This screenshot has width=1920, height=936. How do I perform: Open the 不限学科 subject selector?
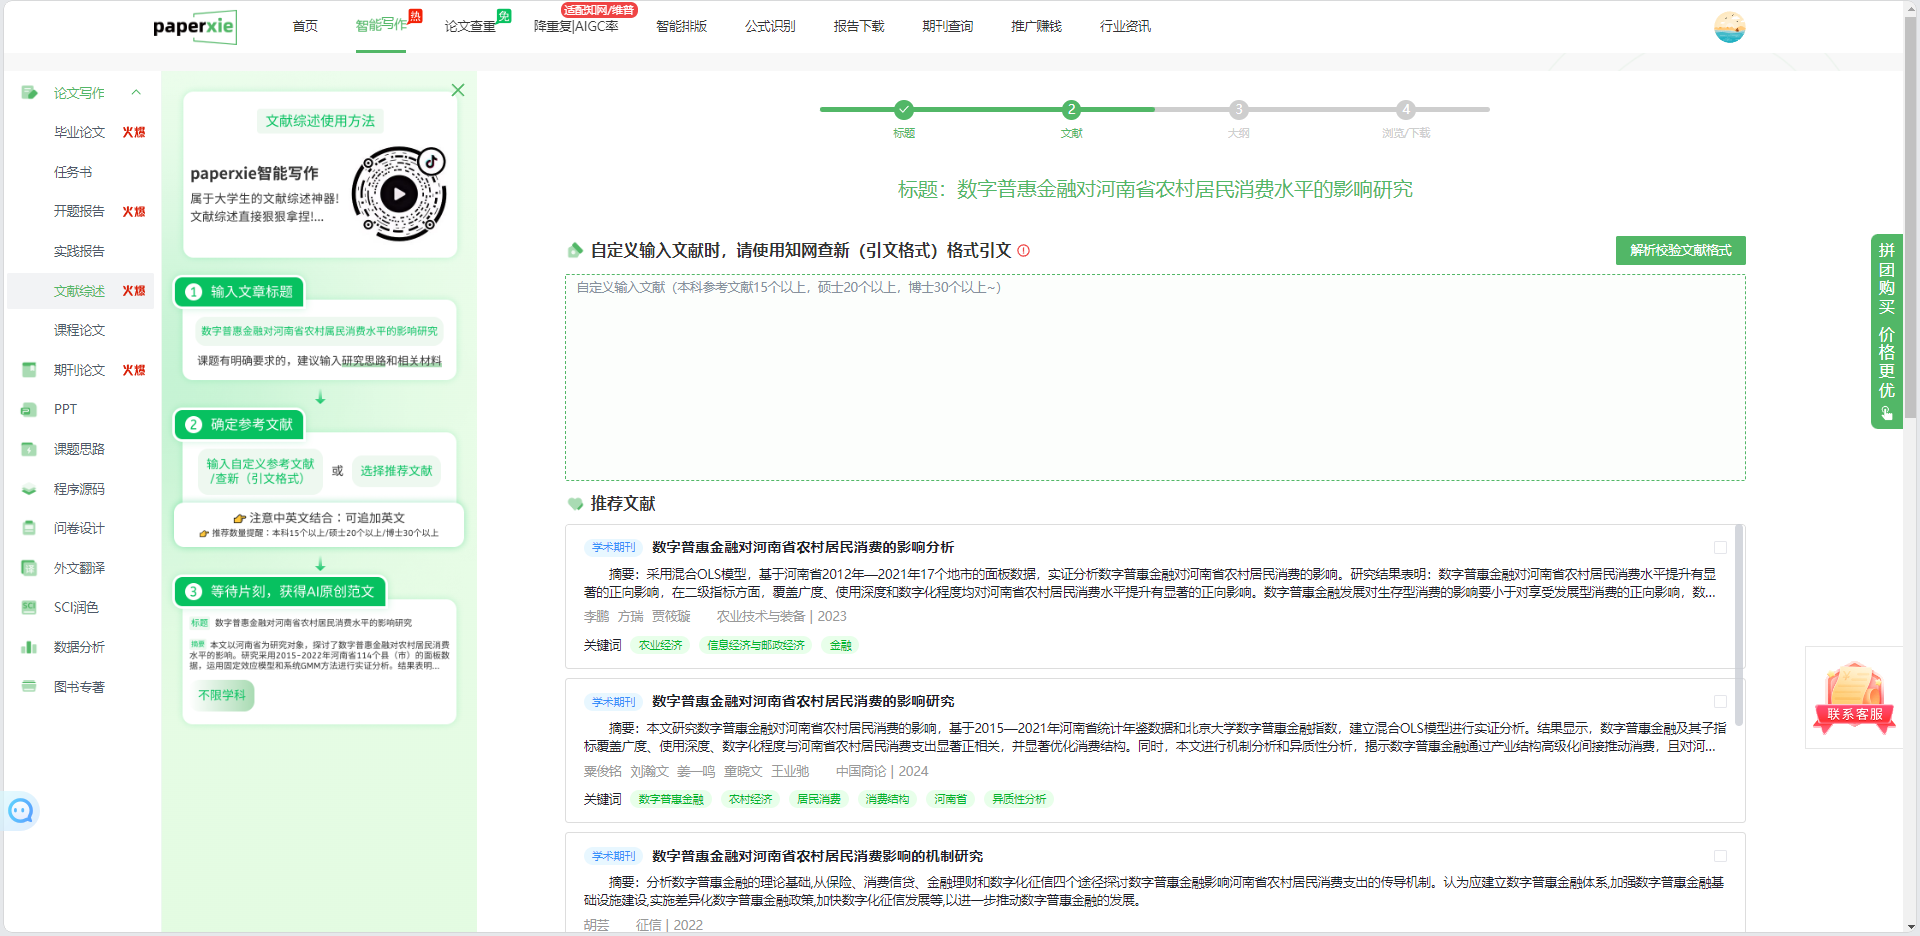click(222, 695)
